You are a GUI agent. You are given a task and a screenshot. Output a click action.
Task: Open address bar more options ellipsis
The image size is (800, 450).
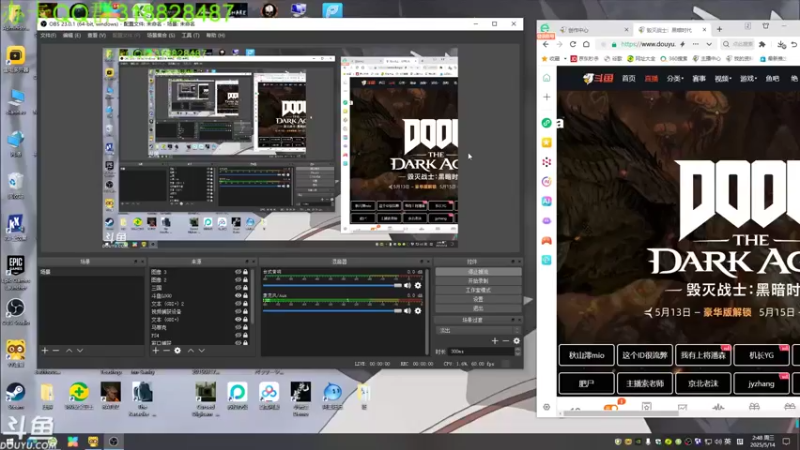click(x=695, y=44)
